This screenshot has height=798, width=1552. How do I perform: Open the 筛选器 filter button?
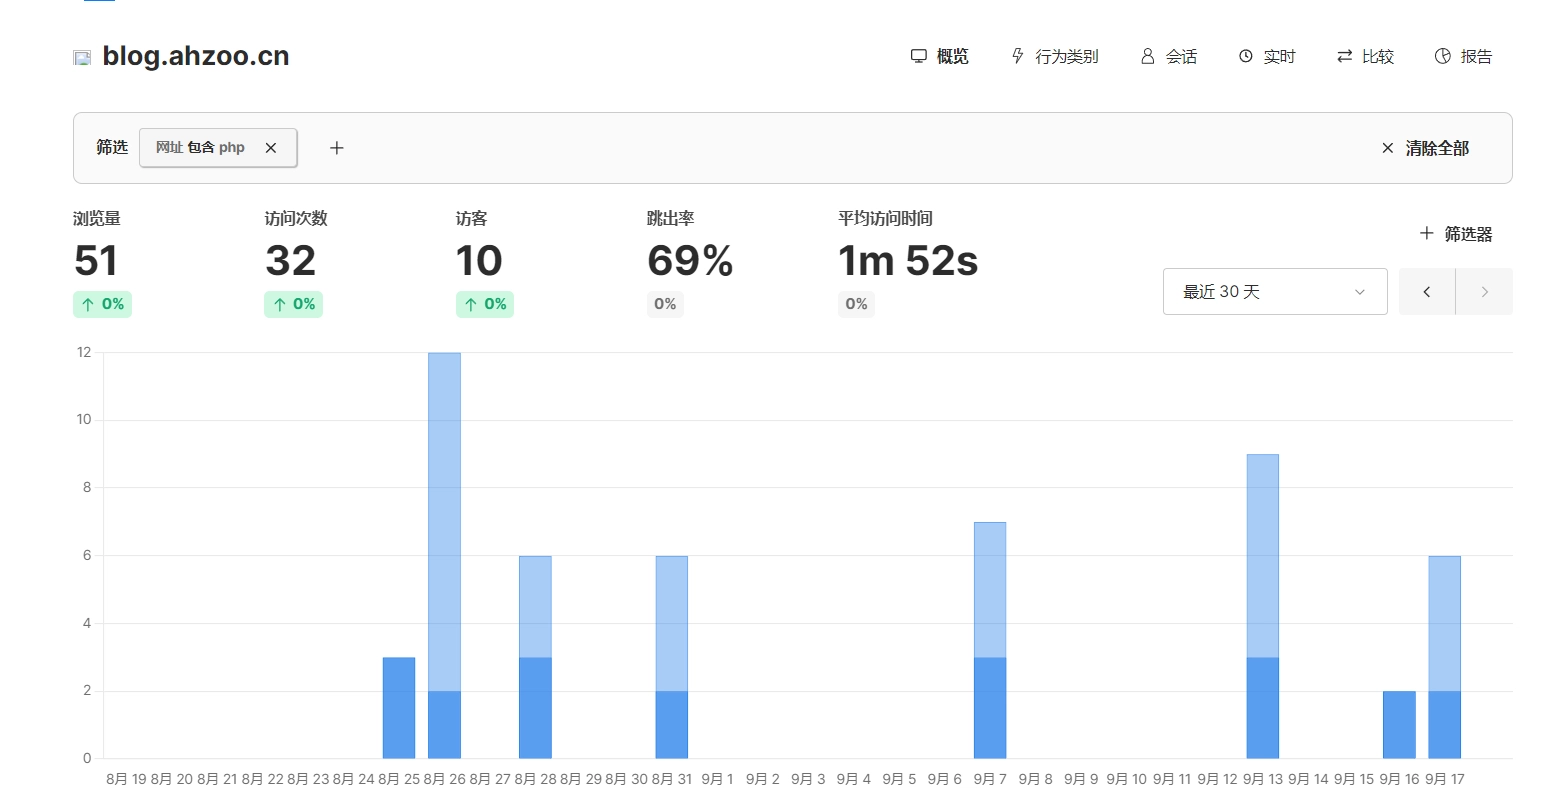pos(1456,234)
